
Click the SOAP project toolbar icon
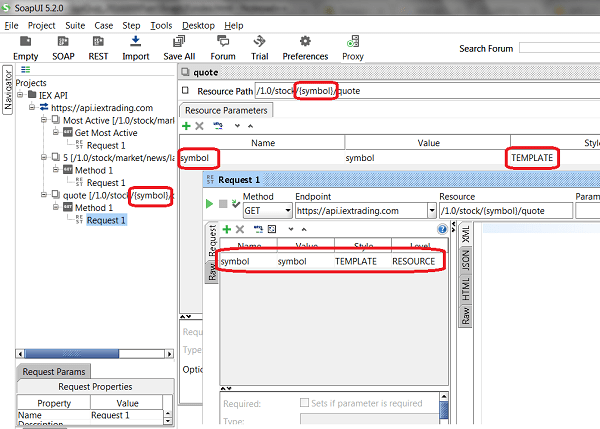click(x=63, y=48)
